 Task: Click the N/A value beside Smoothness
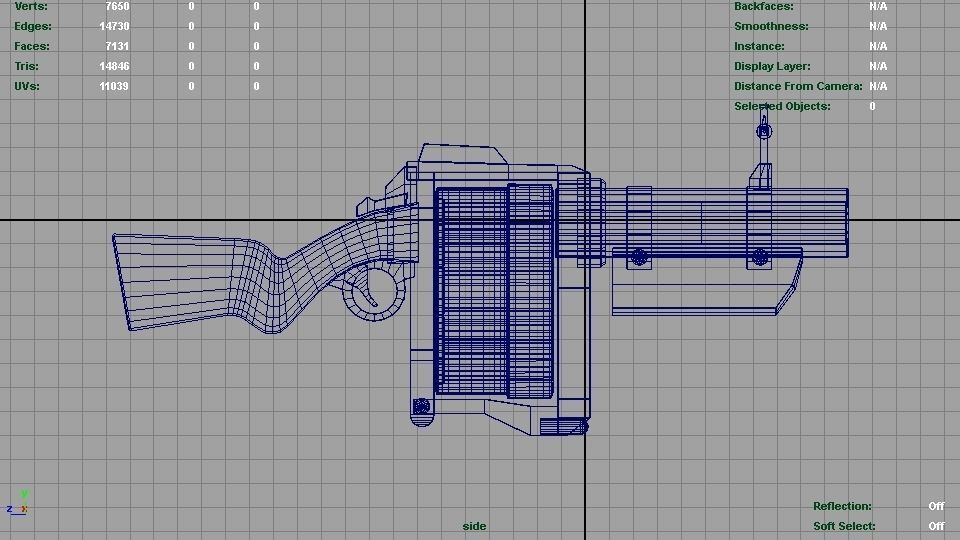[x=878, y=26]
